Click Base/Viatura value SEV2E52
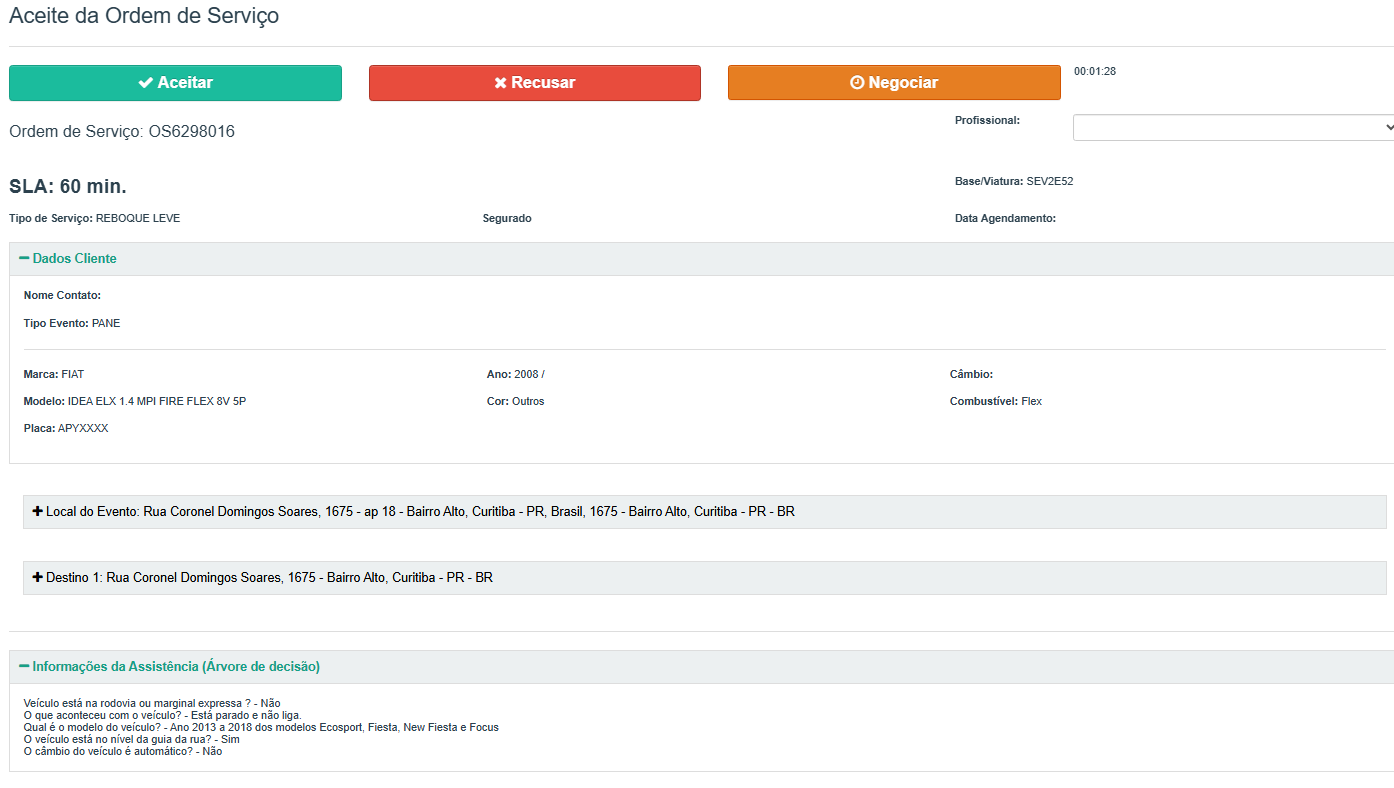This screenshot has width=1394, height=788. point(1050,182)
